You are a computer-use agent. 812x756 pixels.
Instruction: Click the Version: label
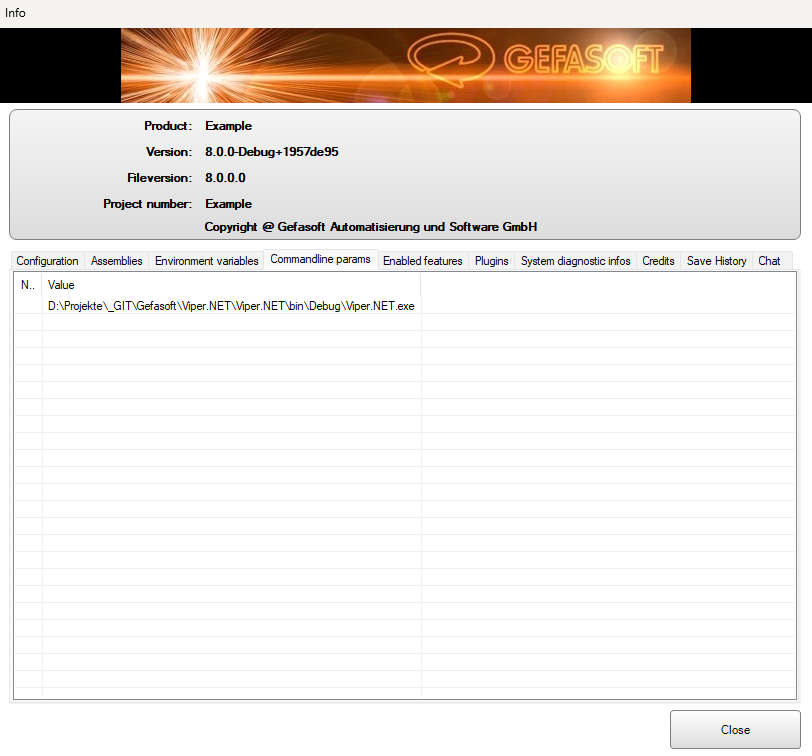pos(169,152)
